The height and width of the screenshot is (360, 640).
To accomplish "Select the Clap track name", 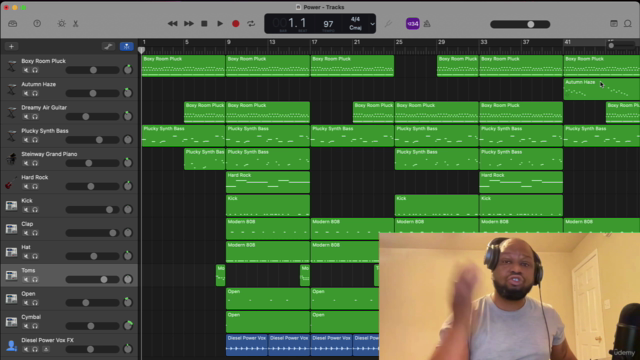I will [27, 224].
